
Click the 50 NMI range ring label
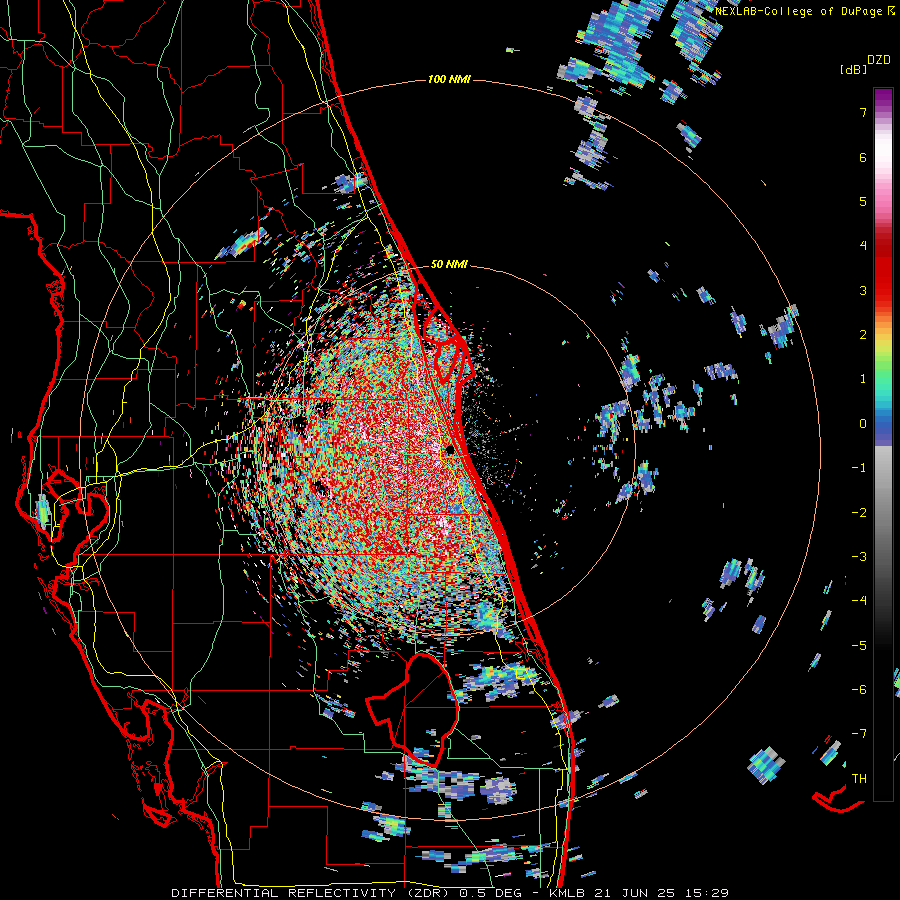449,264
